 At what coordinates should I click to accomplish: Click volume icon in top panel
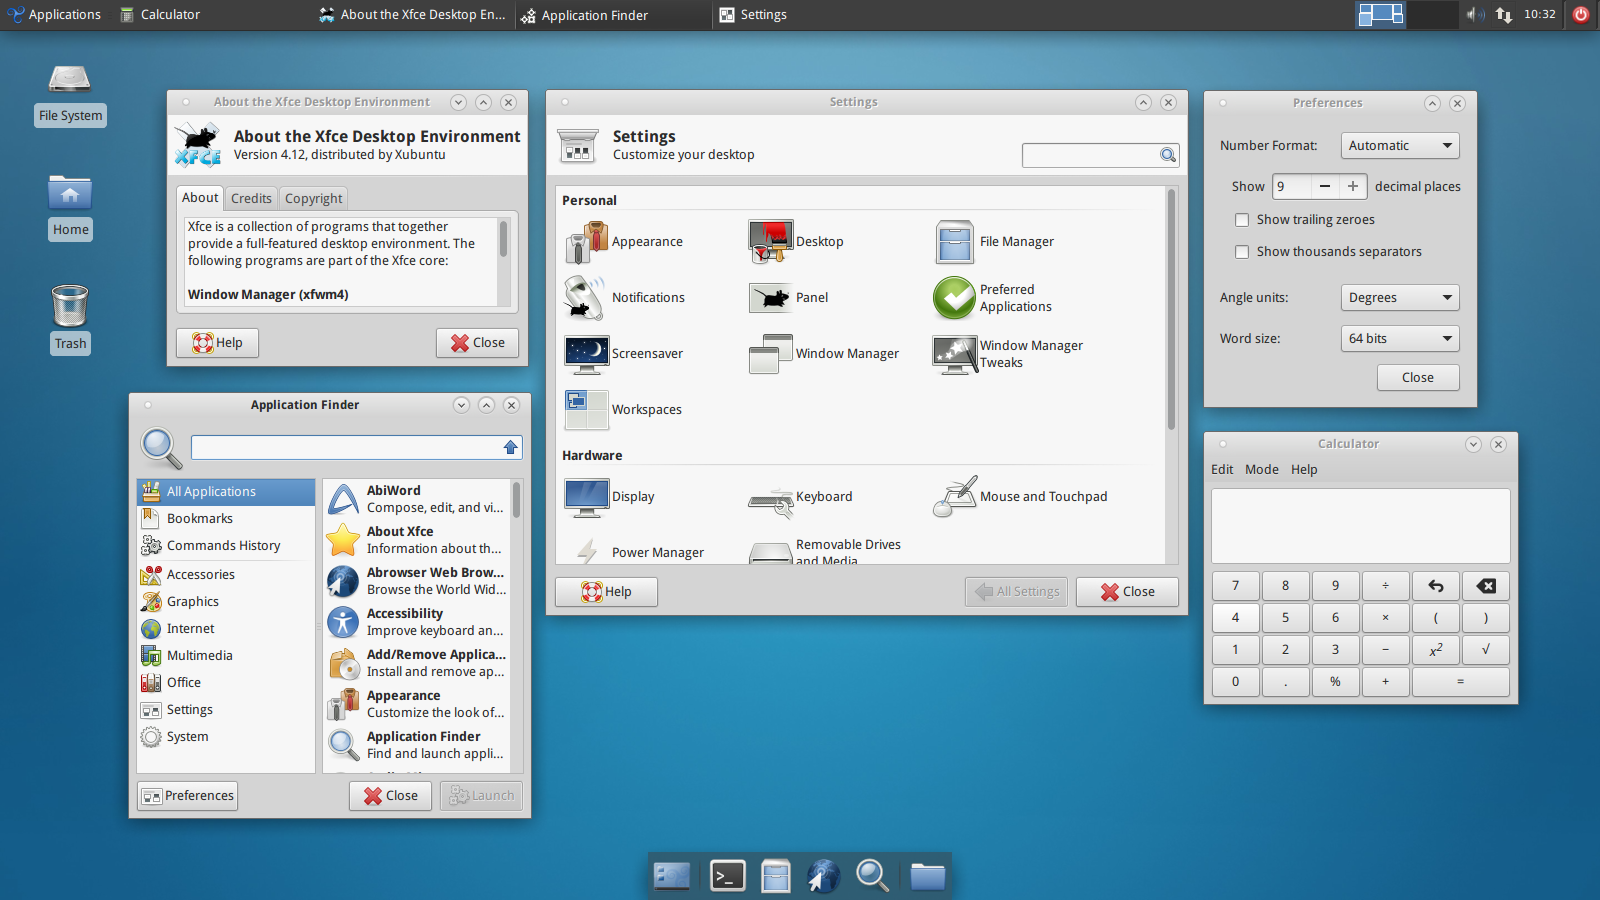[x=1476, y=14]
